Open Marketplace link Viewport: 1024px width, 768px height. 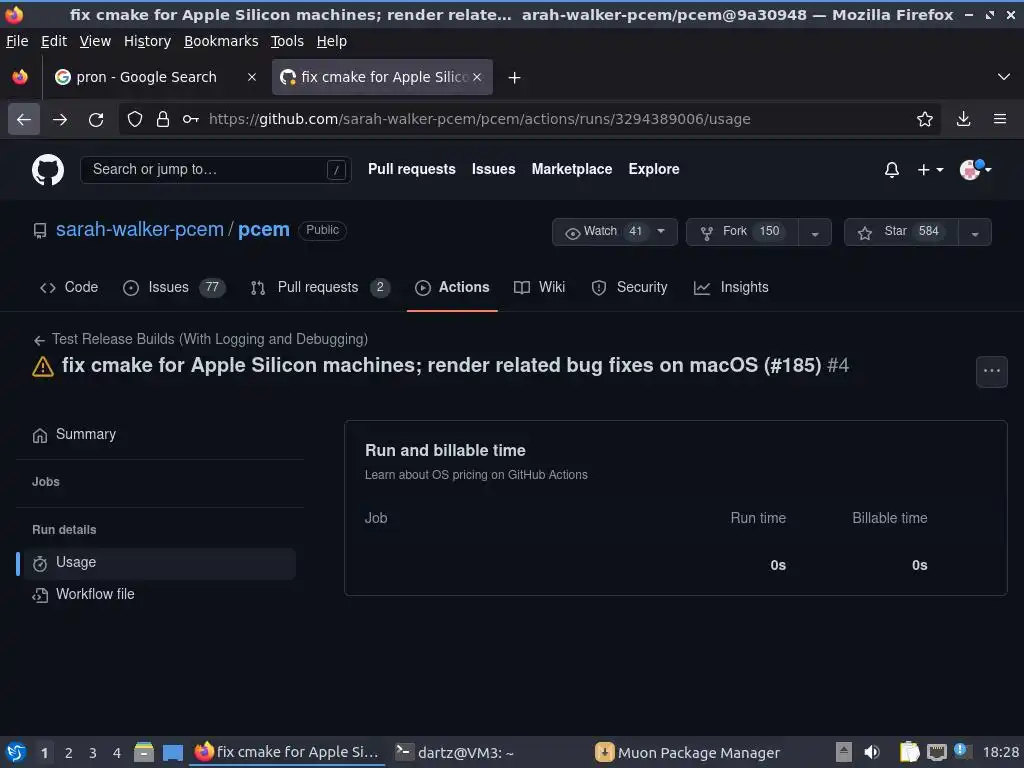(x=571, y=169)
